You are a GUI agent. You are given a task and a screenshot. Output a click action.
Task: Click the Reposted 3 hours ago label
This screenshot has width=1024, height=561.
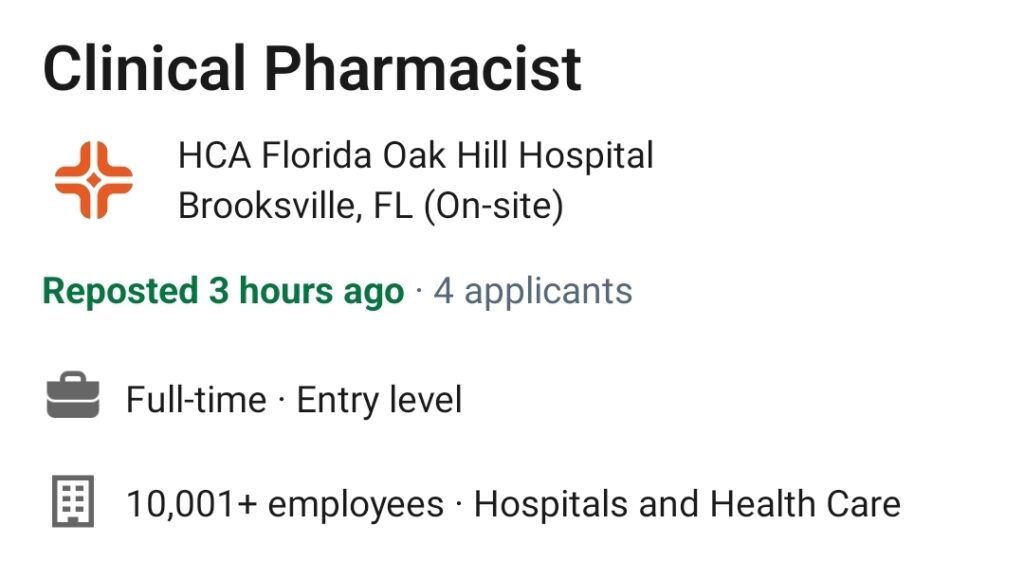click(x=223, y=291)
